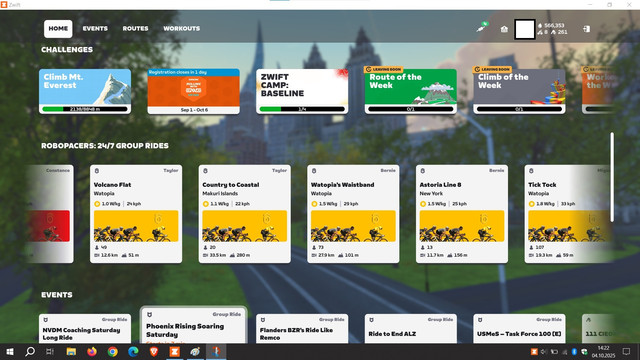Viewport: 640px width, 360px height.
Task: Click the power icon beside 1.1 W/kg
Action: tap(206, 204)
